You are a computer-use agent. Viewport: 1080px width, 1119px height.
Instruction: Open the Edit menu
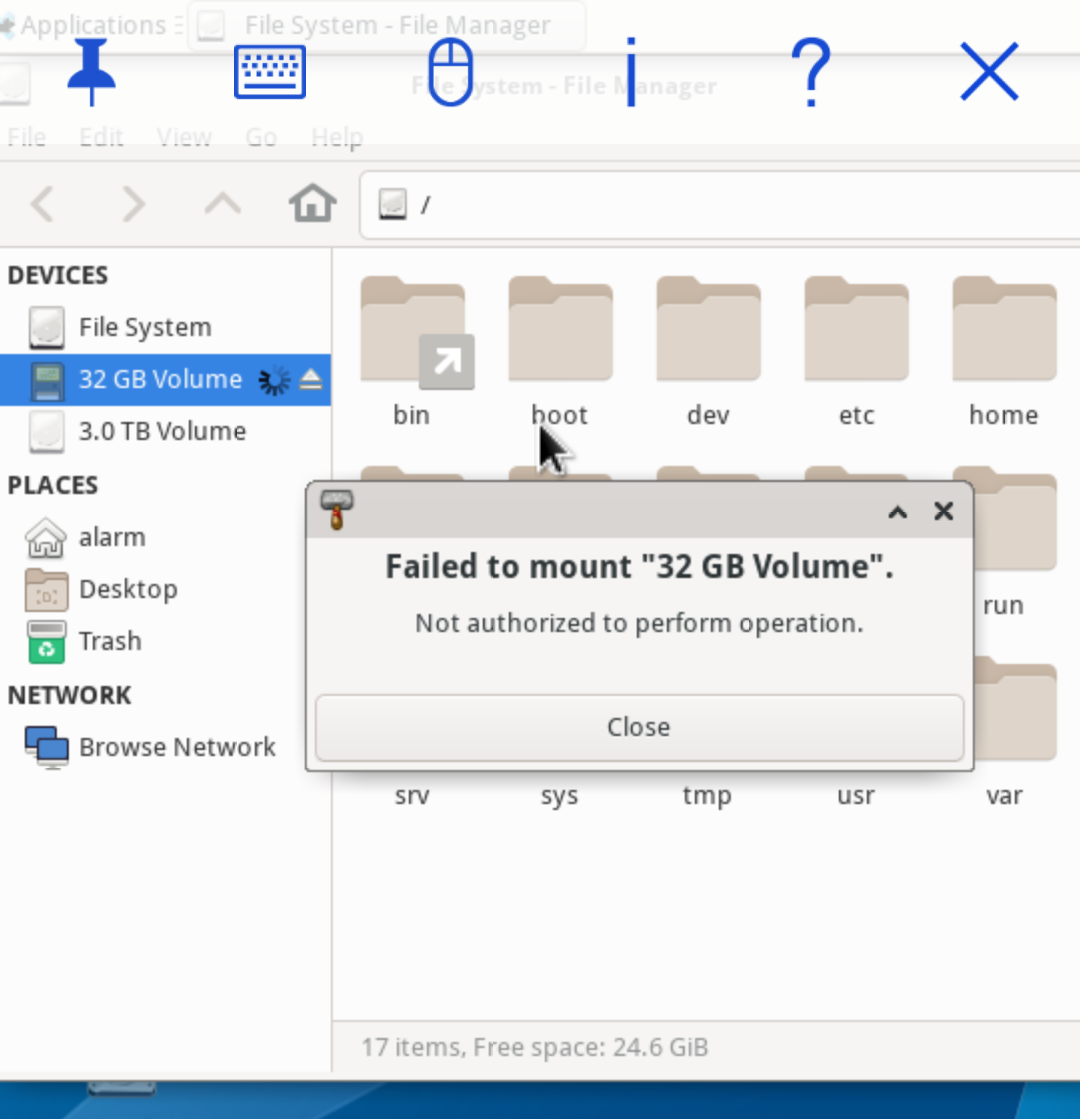pos(101,137)
